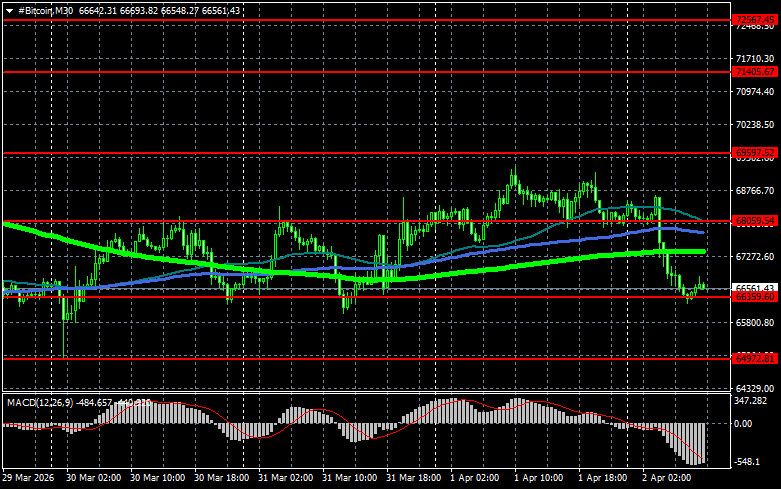Image resolution: width=781 pixels, height=489 pixels.
Task: Click the 1 Apr 18:00 time label
Action: (x=603, y=478)
